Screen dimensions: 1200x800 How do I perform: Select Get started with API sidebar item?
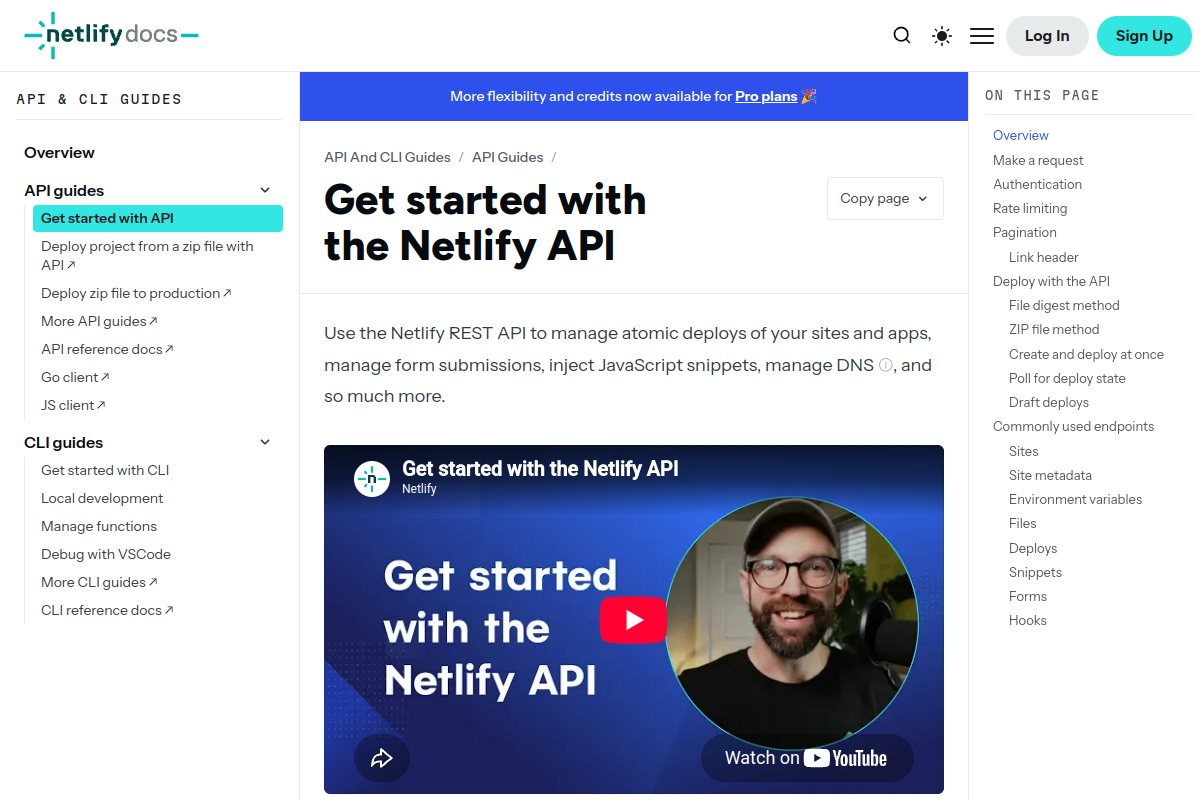point(158,218)
